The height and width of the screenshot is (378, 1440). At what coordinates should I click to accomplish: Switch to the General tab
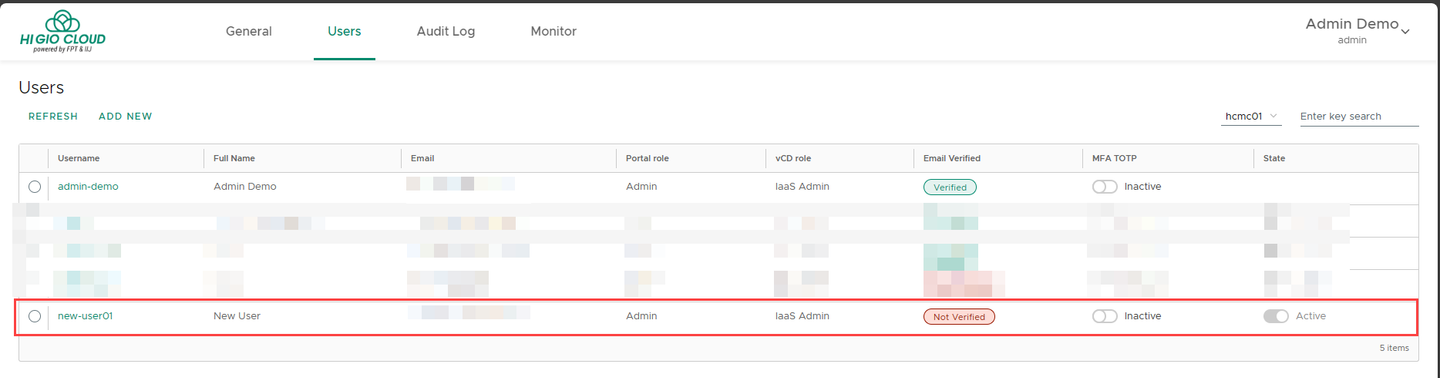coord(249,31)
